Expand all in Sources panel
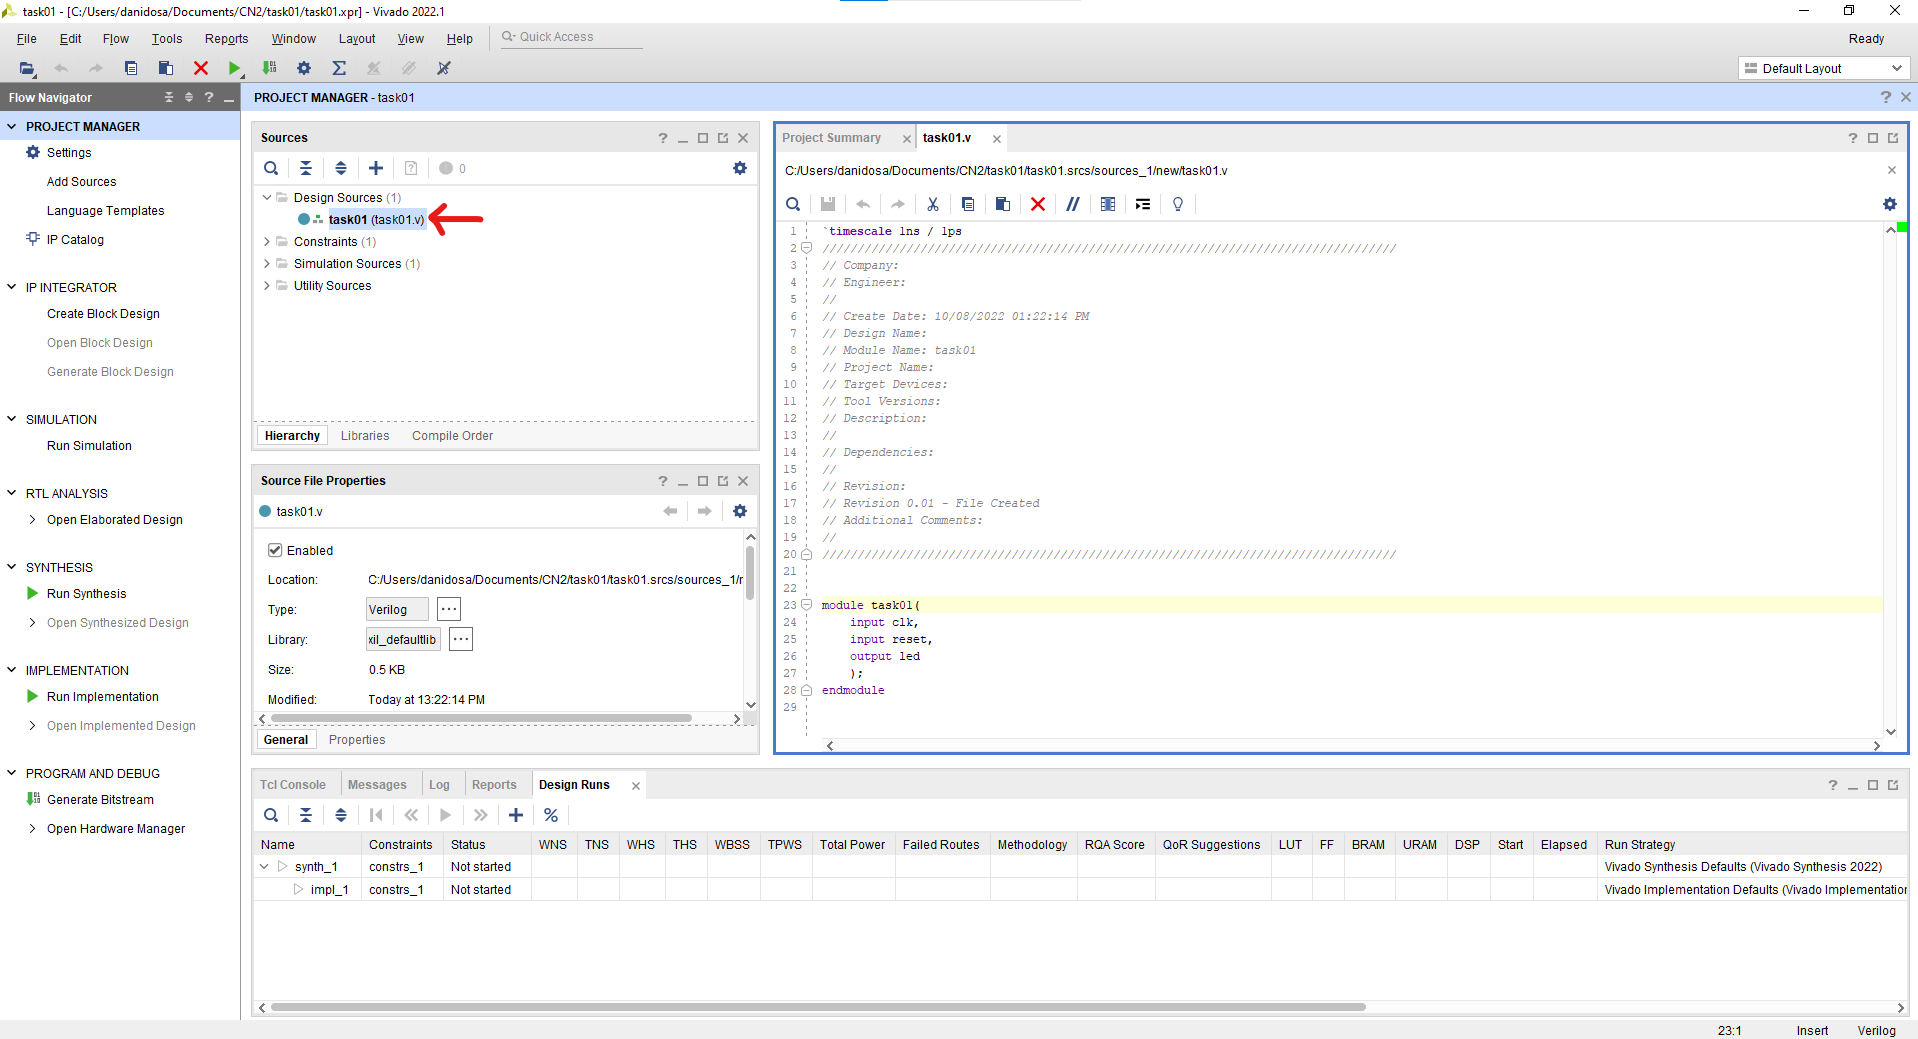The image size is (1918, 1039). (341, 168)
